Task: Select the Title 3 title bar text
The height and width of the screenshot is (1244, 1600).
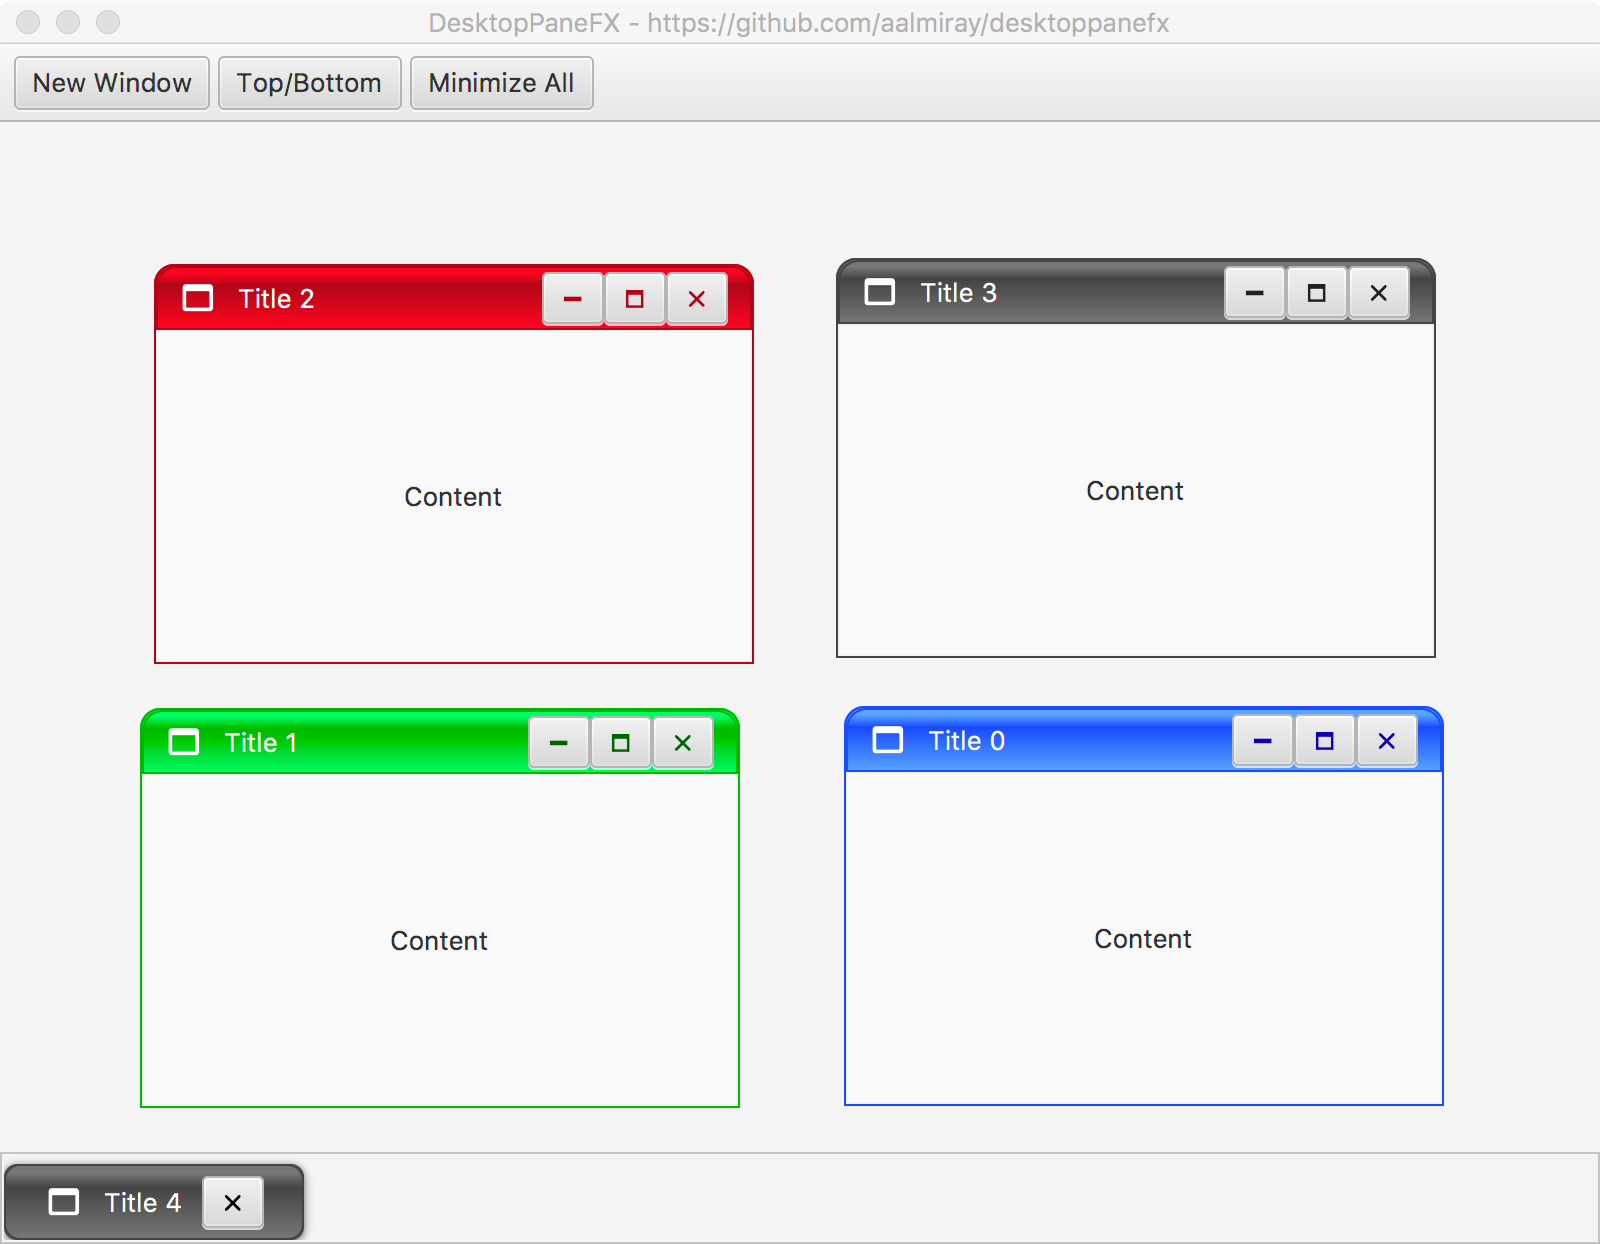Action: [x=958, y=292]
